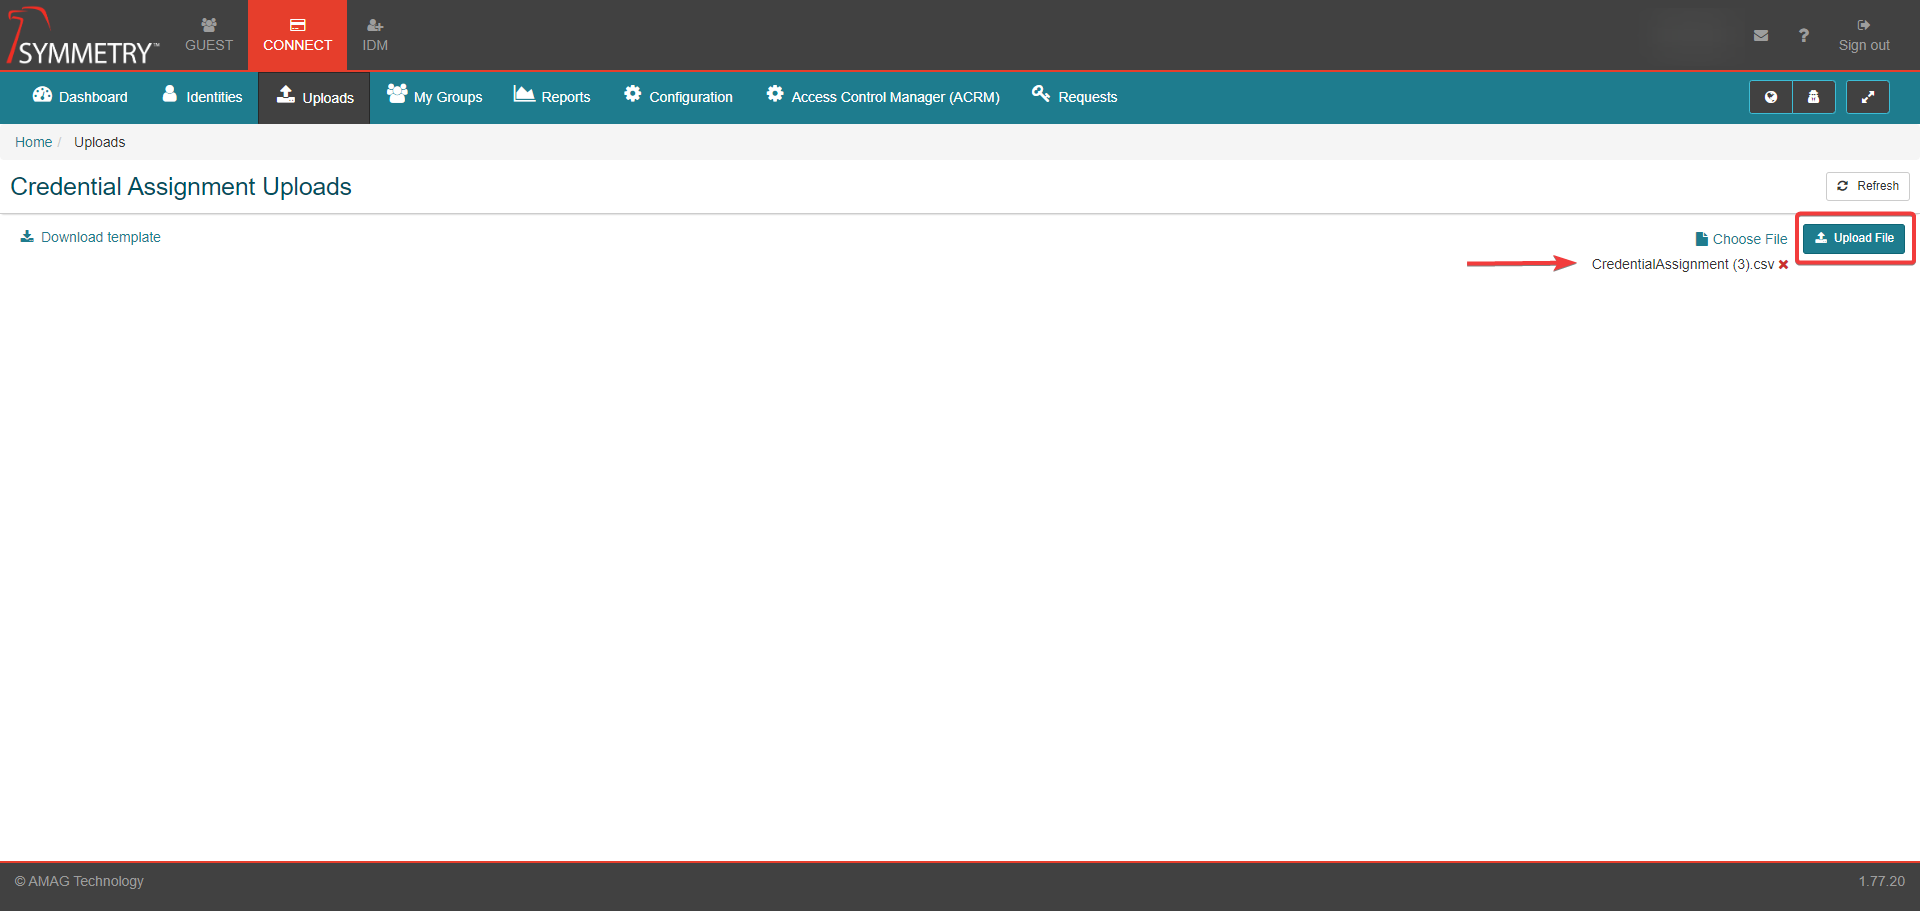This screenshot has width=1920, height=911.
Task: Select the Uploads menu item
Action: tap(314, 97)
